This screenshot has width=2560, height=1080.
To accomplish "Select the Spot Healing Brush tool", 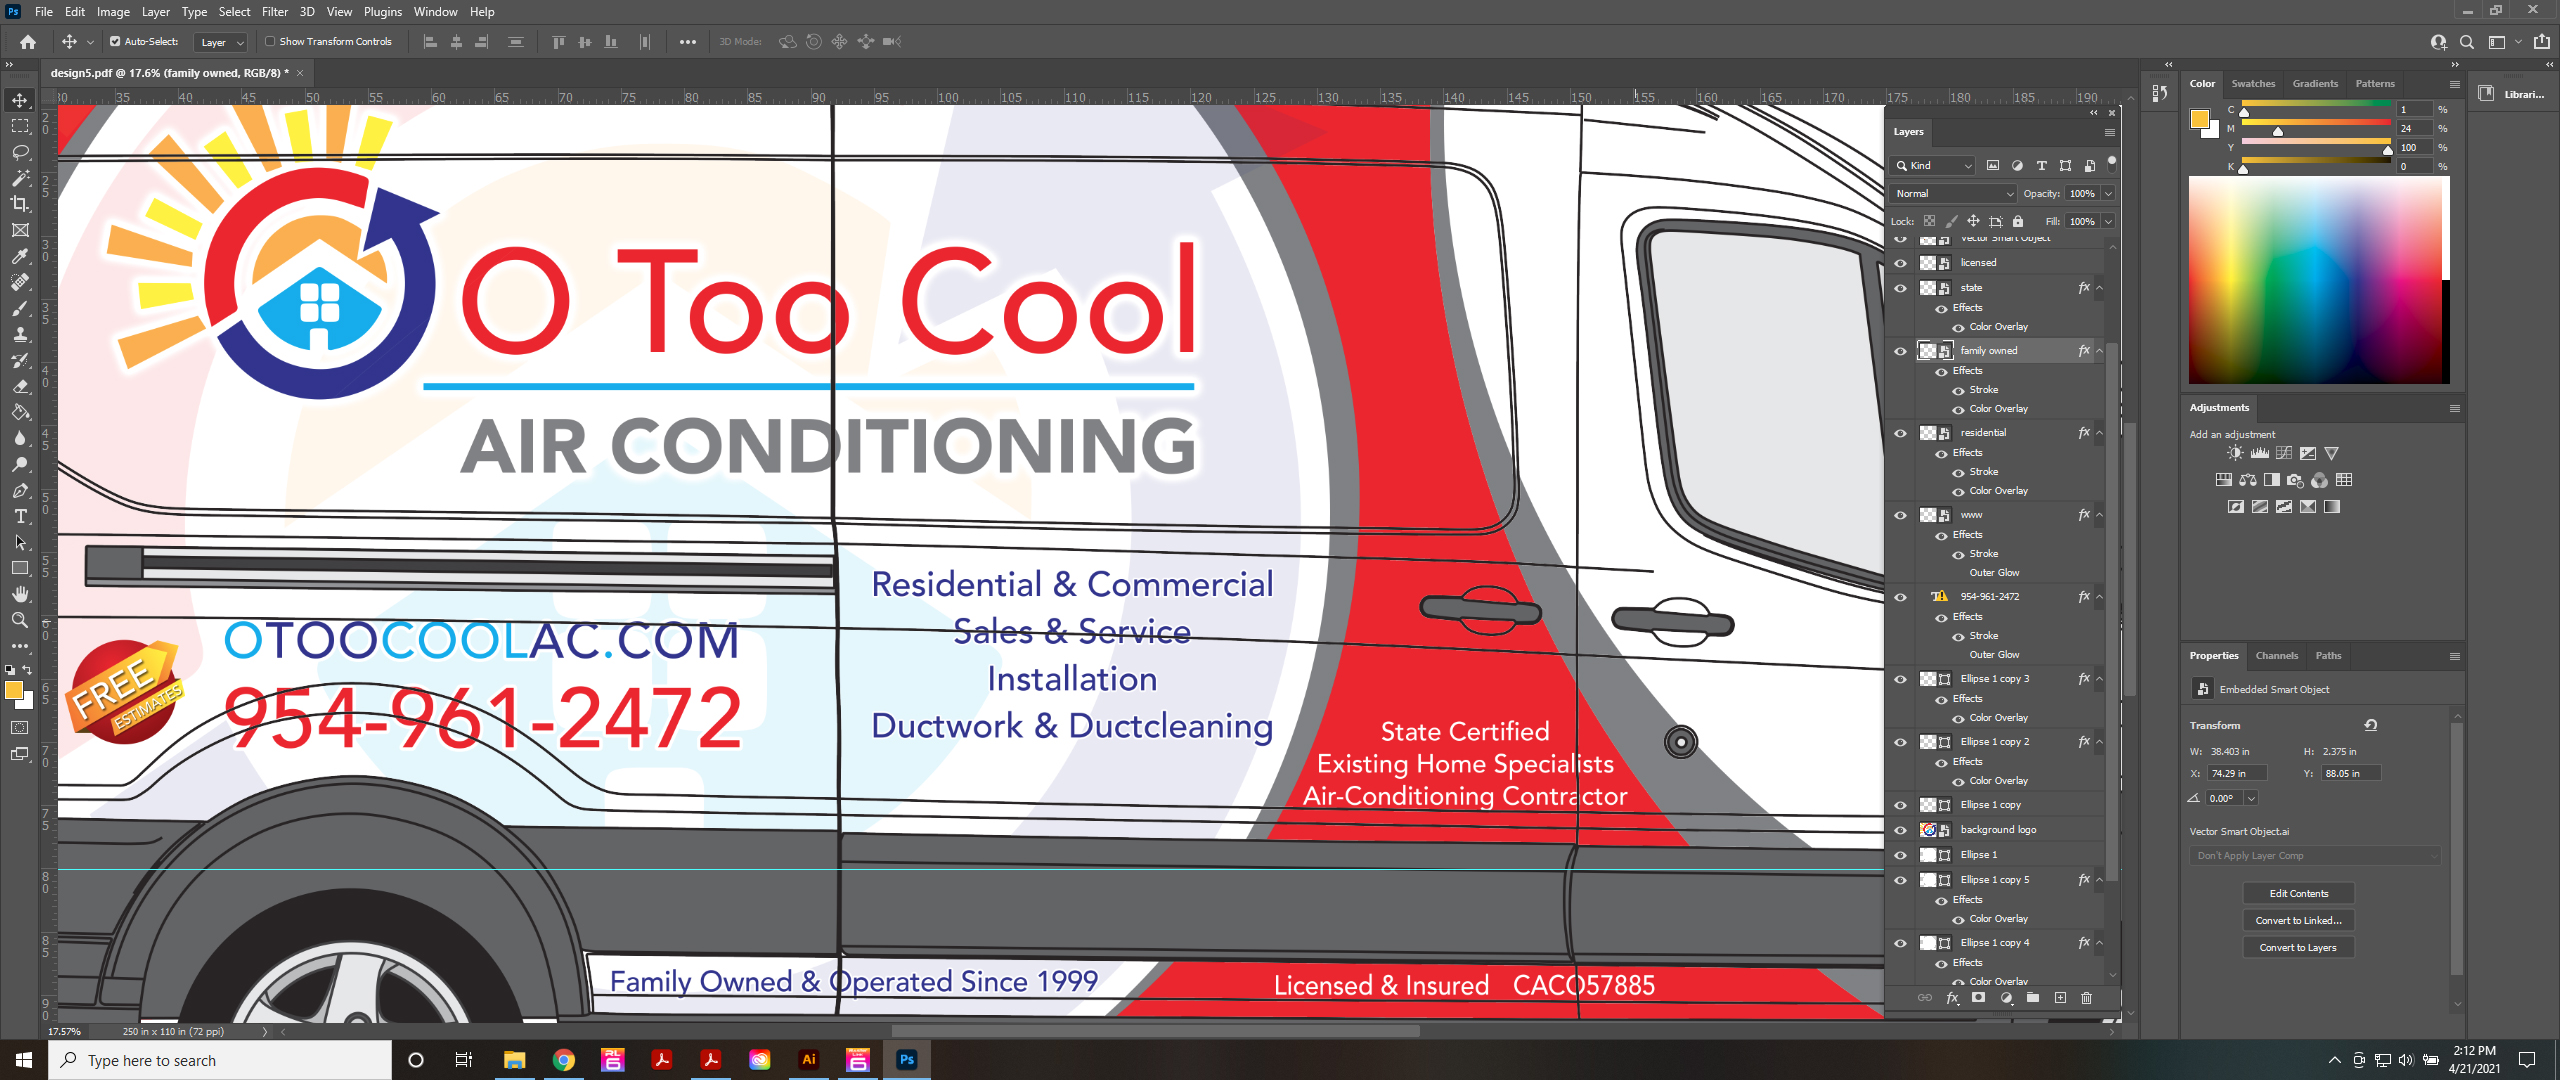I will click(20, 282).
